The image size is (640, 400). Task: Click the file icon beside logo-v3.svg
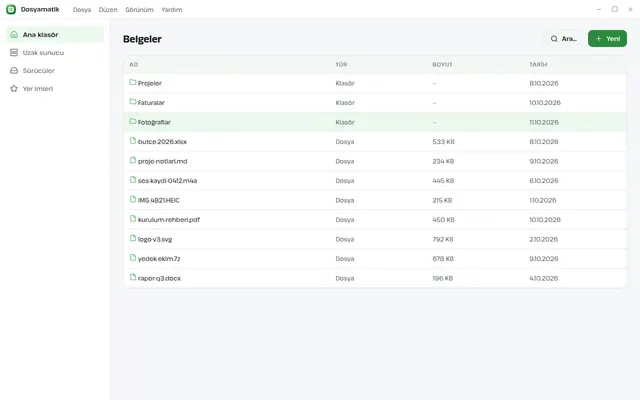(x=133, y=238)
